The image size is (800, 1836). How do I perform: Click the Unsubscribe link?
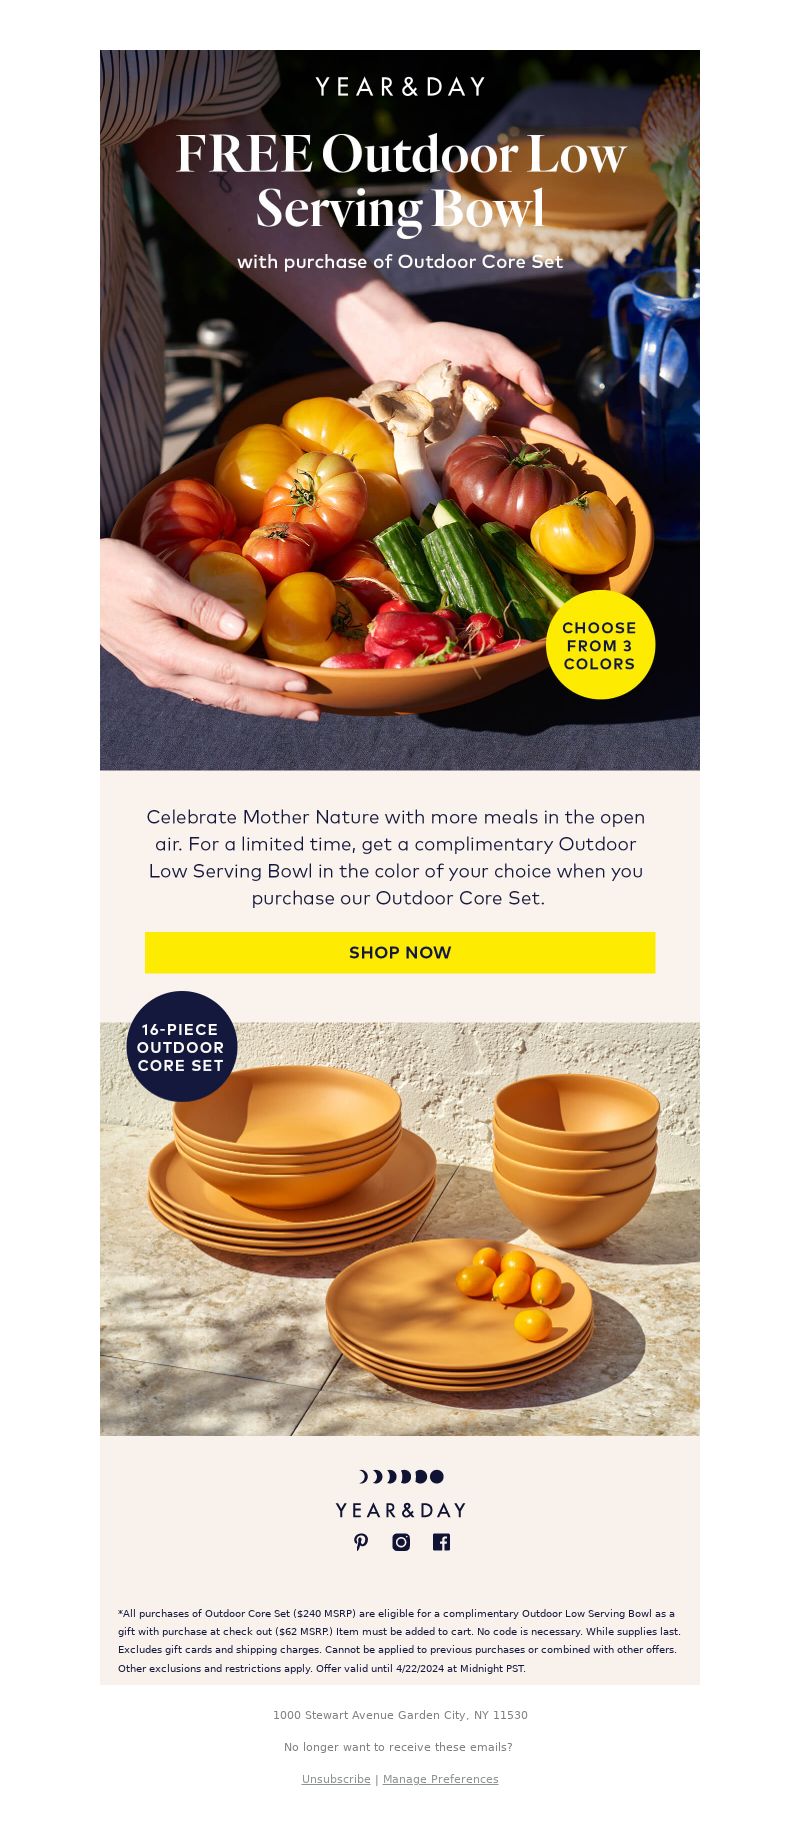[x=336, y=1779]
